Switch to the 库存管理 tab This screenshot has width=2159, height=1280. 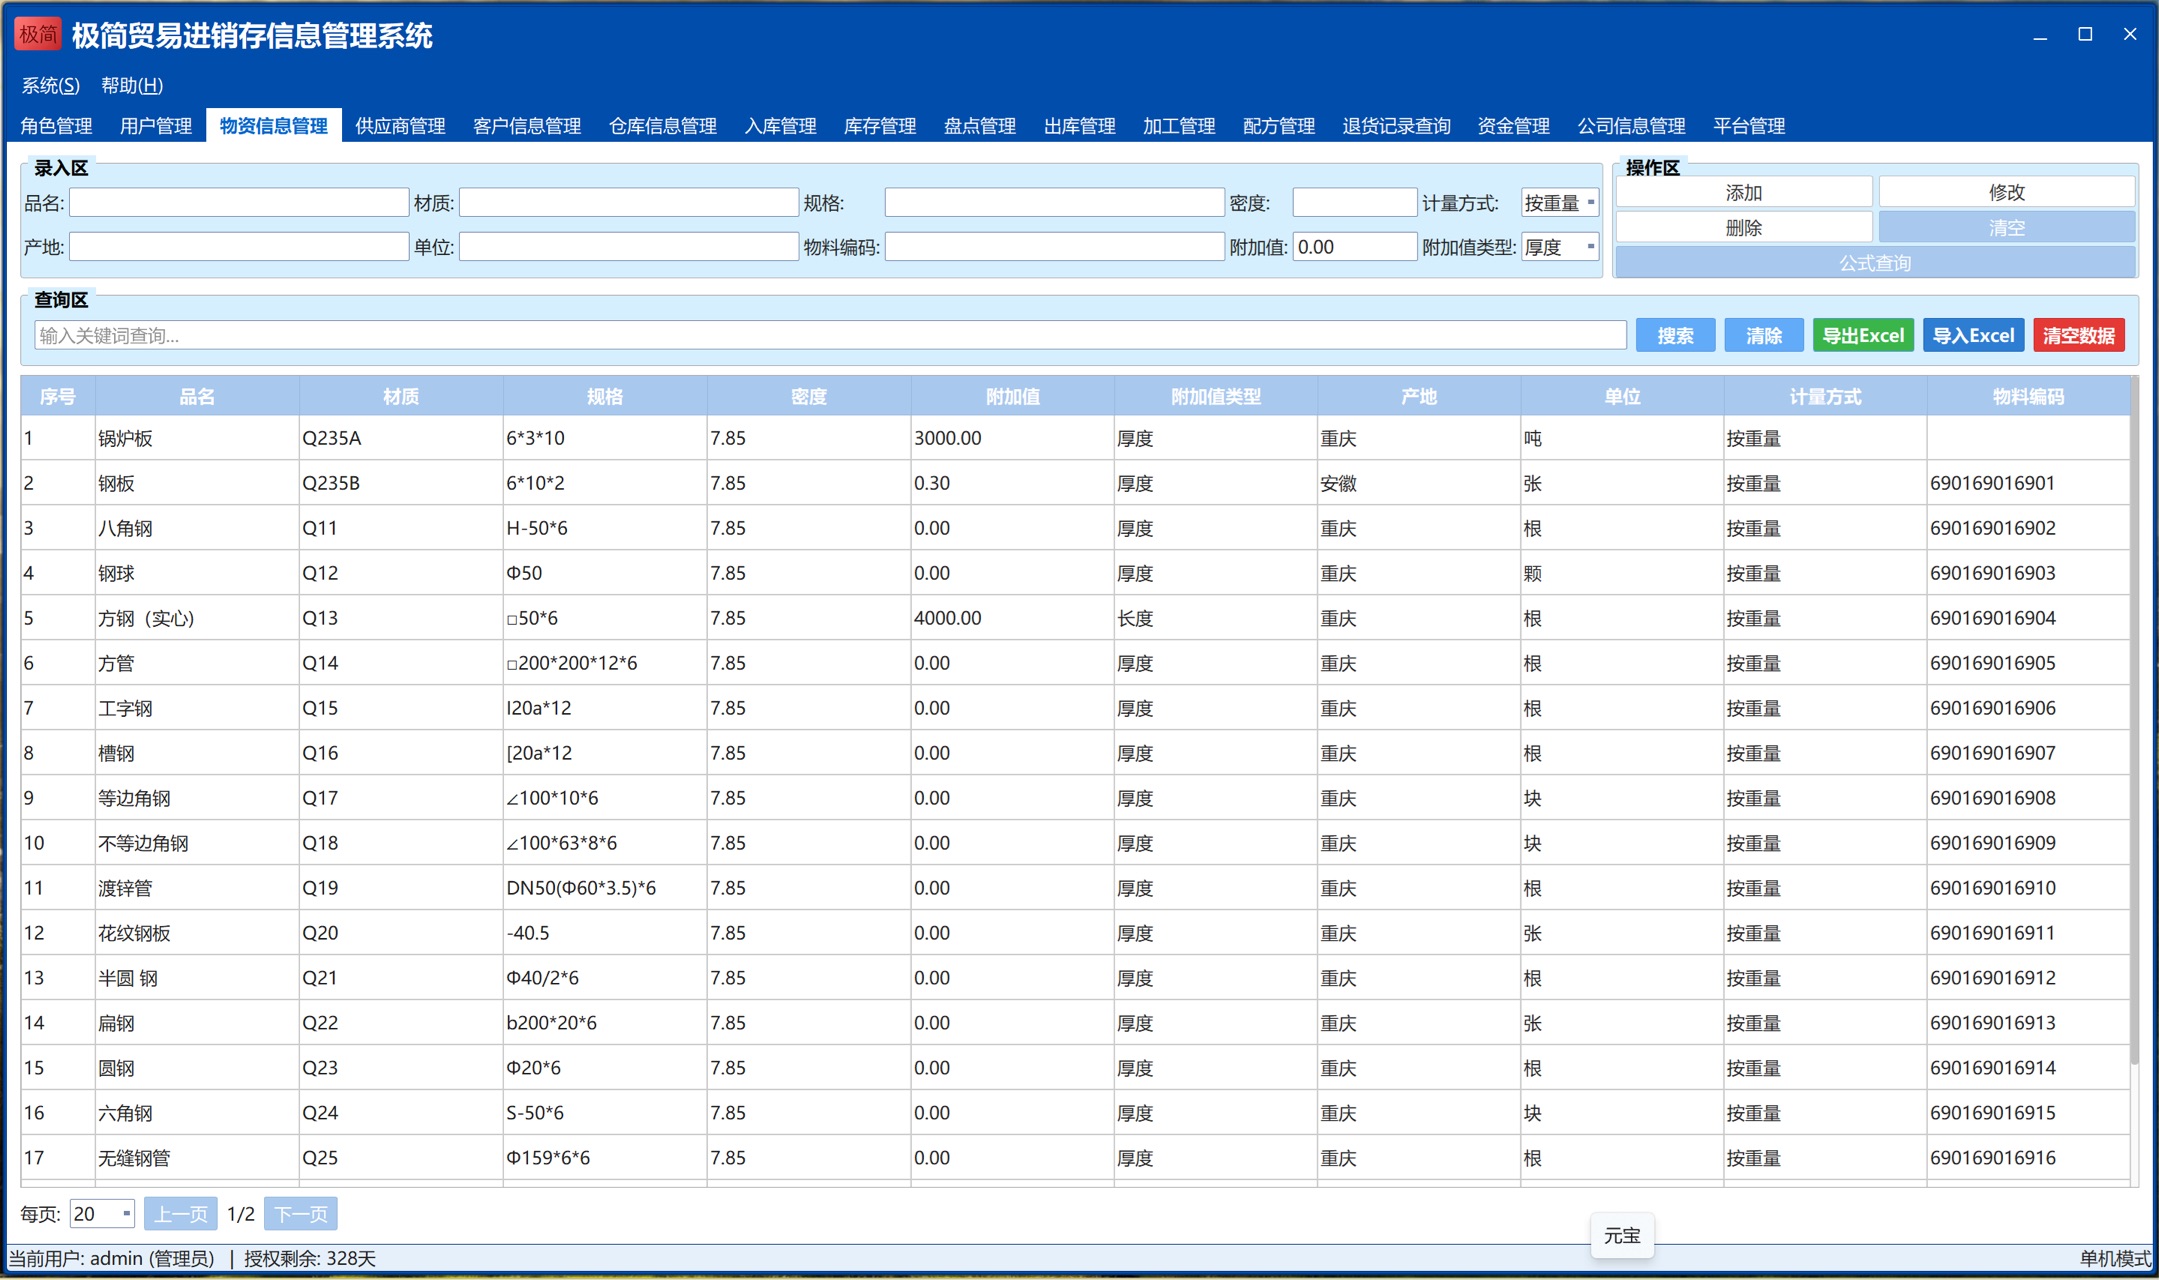880,126
